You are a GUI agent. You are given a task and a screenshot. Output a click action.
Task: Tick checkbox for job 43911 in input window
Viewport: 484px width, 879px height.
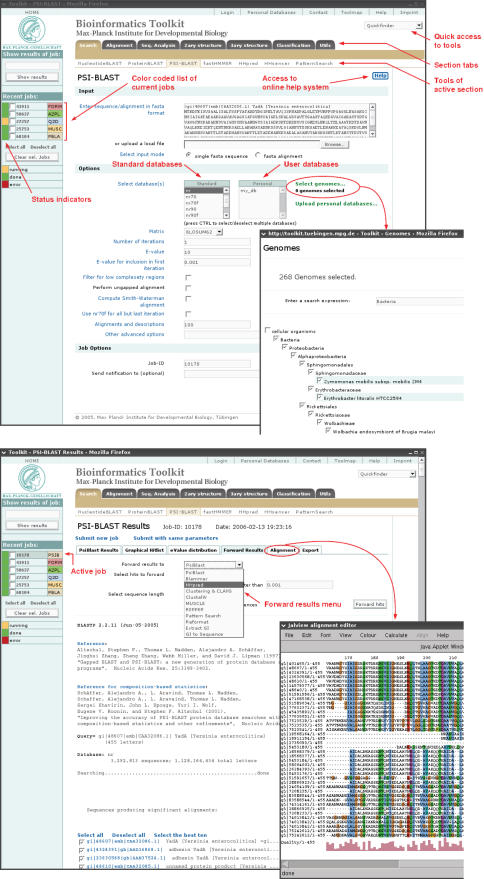tap(12, 107)
